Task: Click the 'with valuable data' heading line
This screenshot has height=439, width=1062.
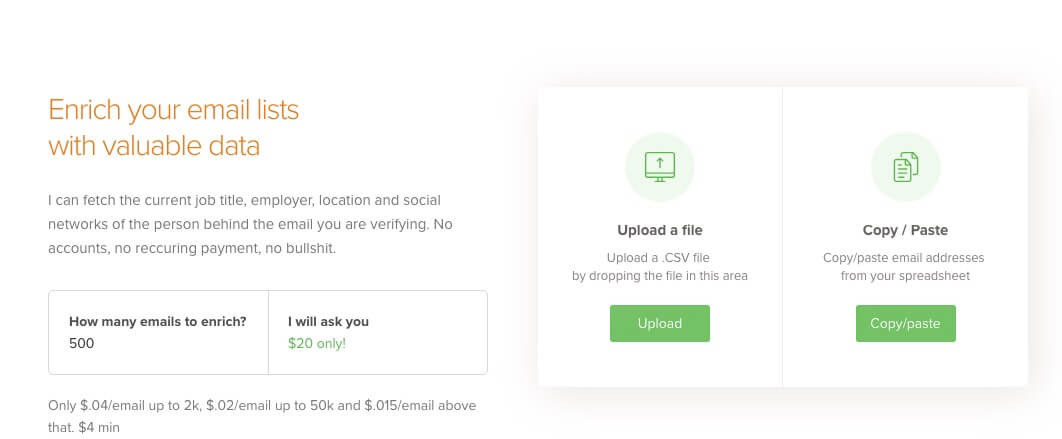Action: (x=154, y=146)
